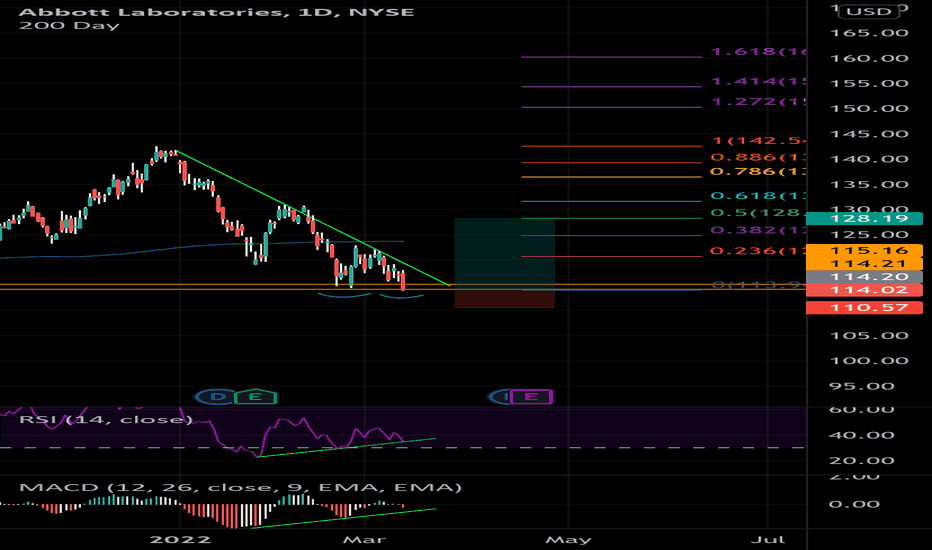Click the 40.00 RSI axis value
The image size is (932, 550).
click(x=861, y=435)
